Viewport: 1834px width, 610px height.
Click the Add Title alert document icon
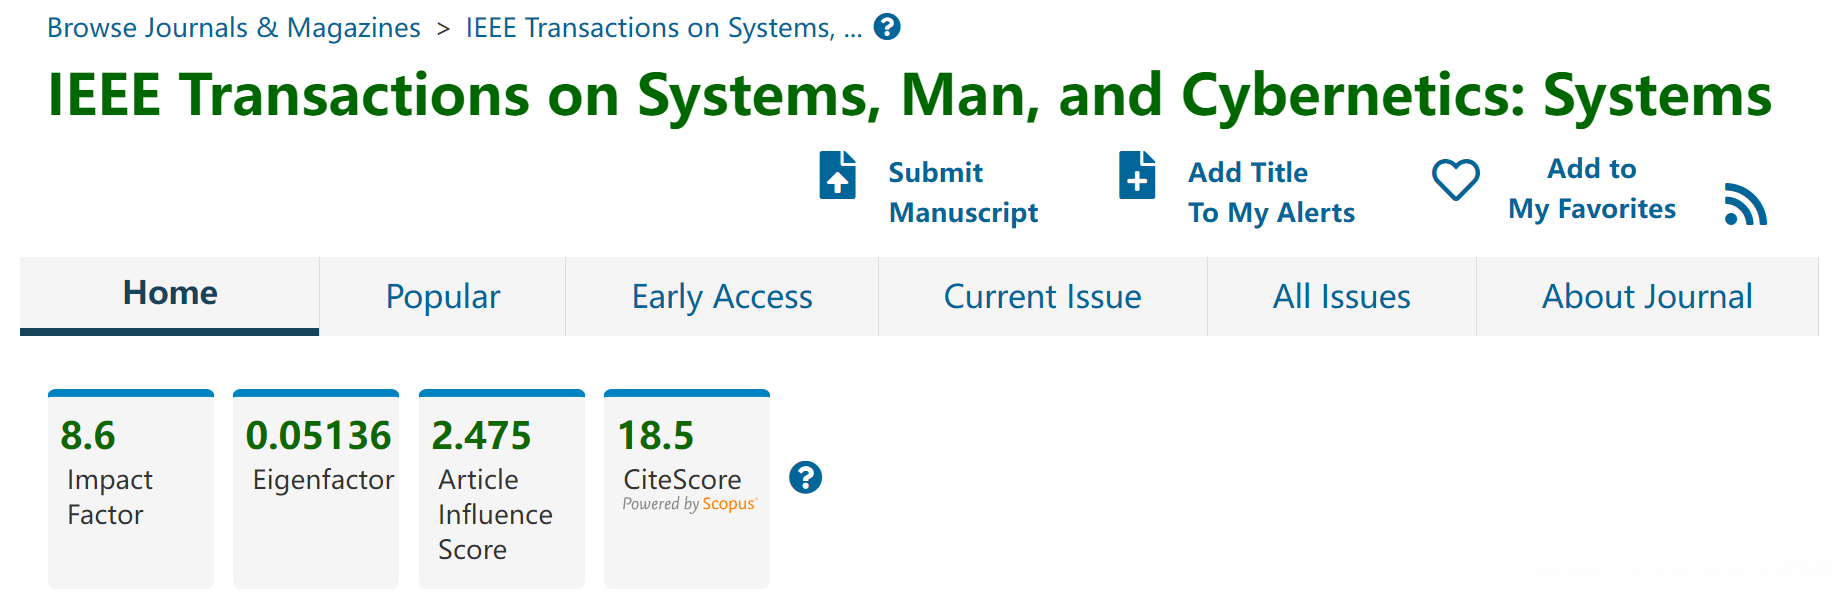(1137, 175)
